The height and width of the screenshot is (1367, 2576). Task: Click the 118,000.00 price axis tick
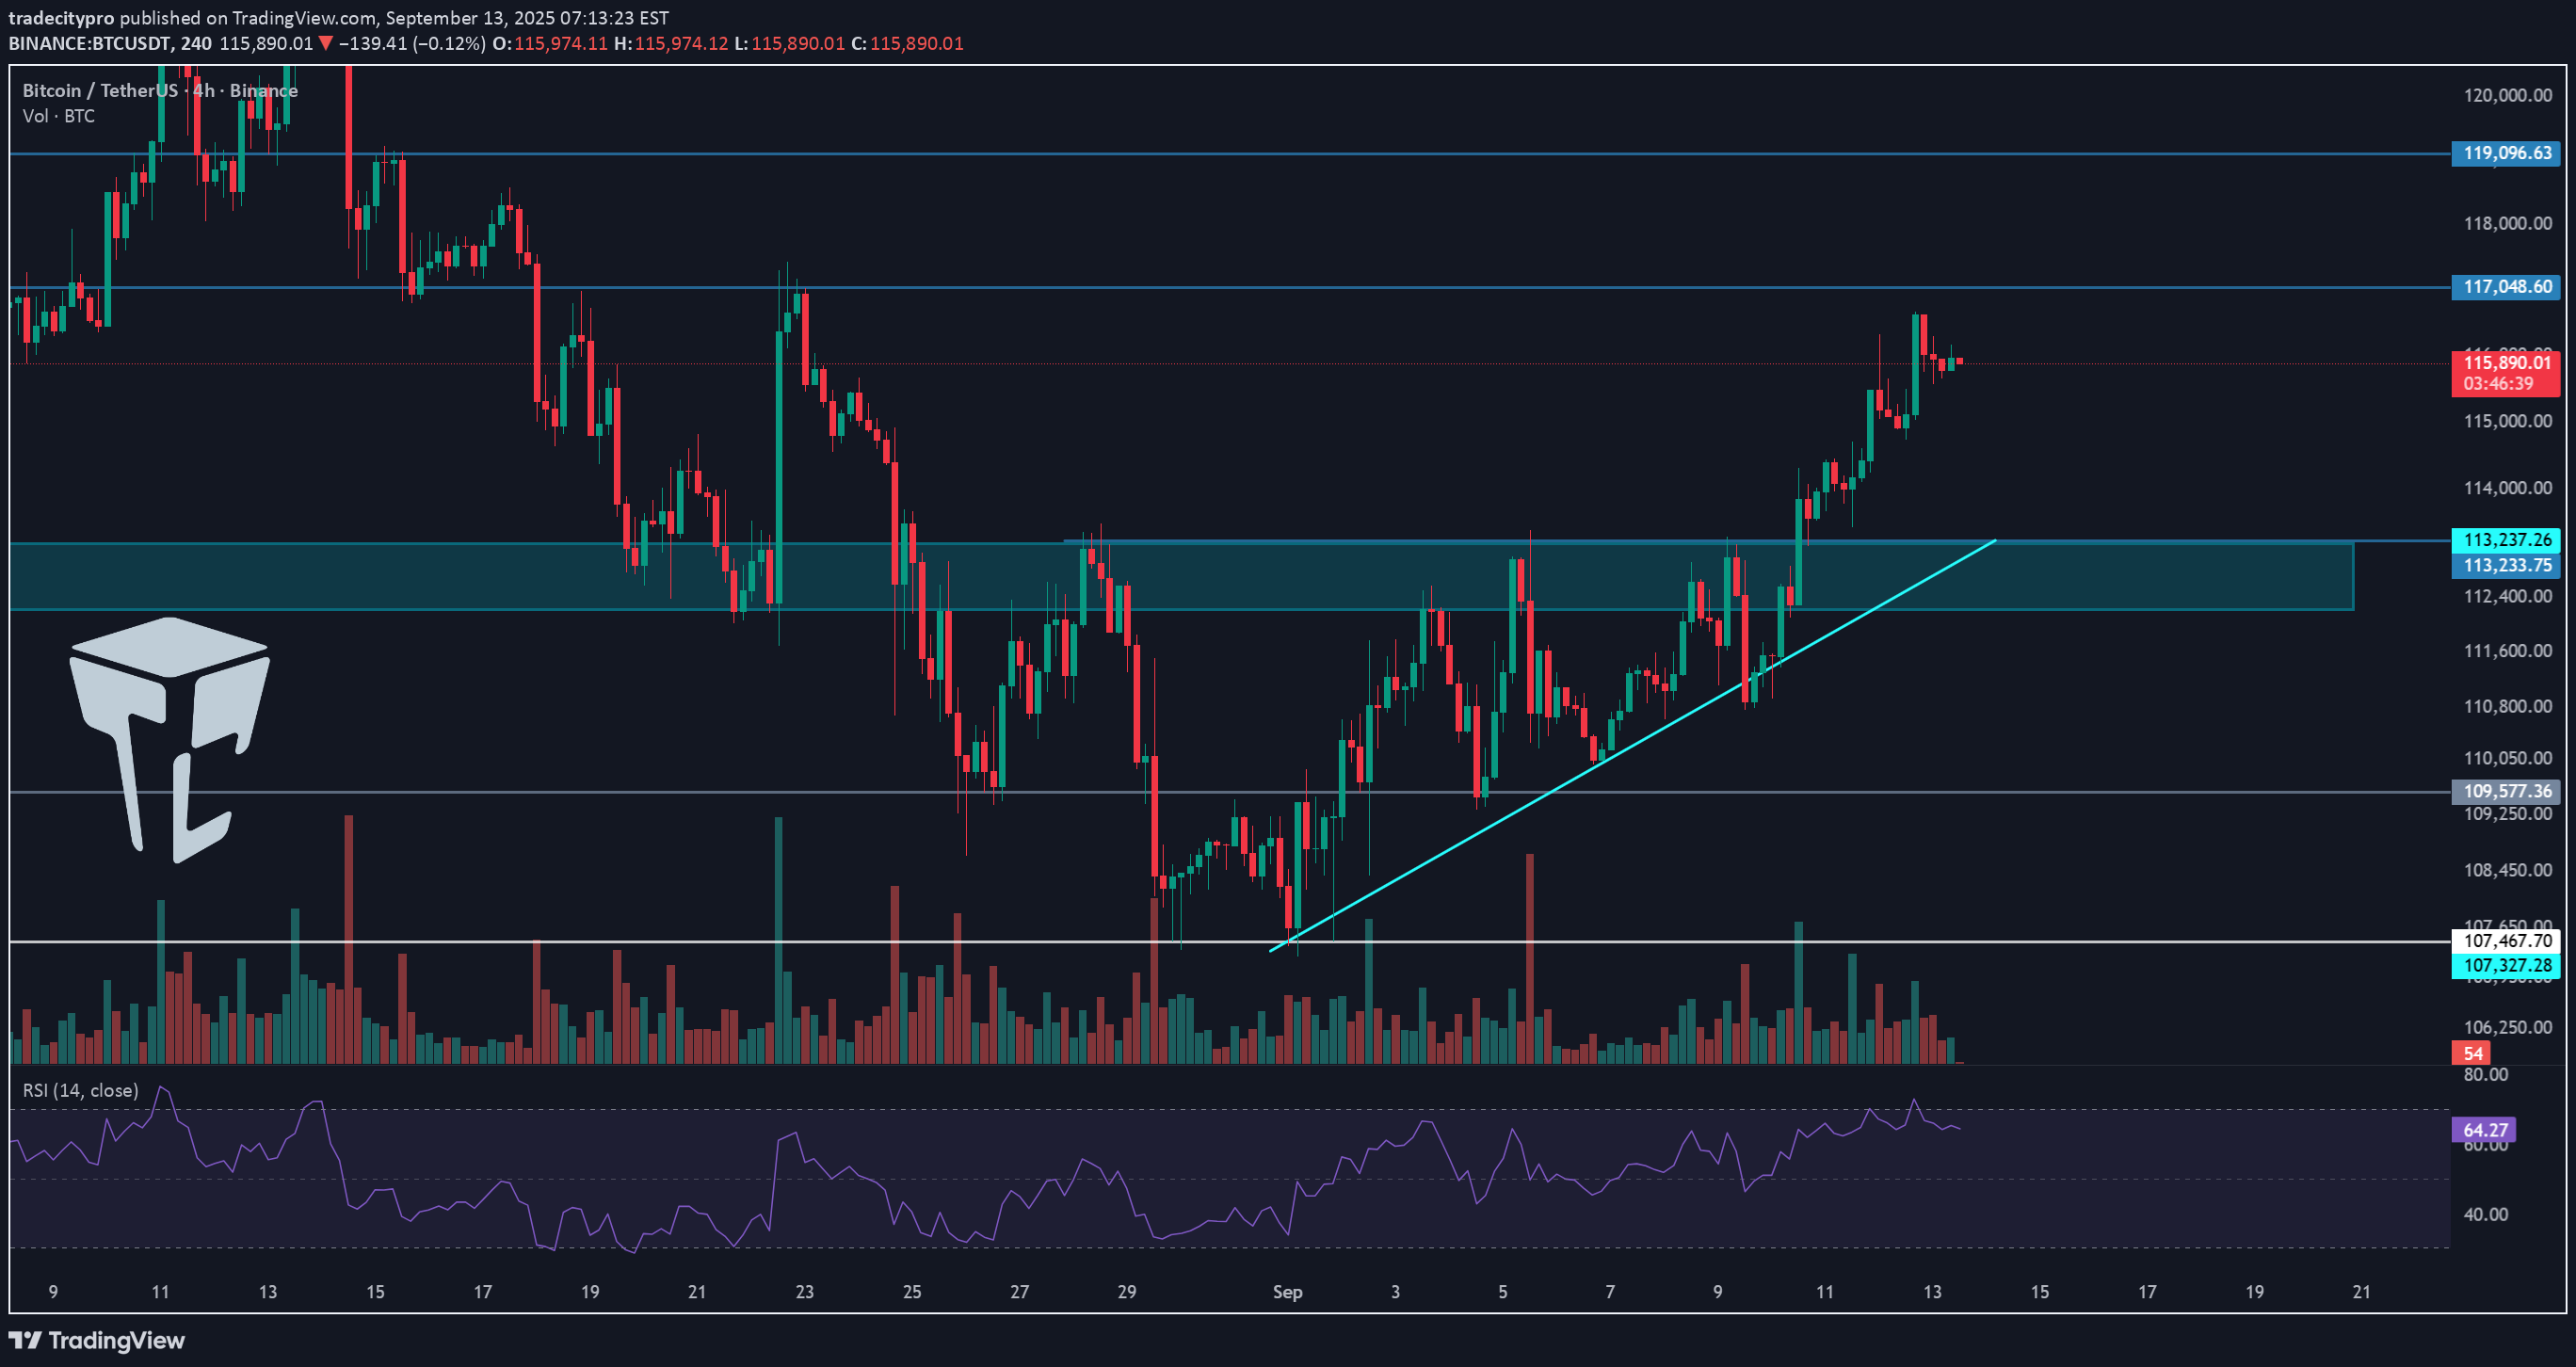coord(2507,223)
